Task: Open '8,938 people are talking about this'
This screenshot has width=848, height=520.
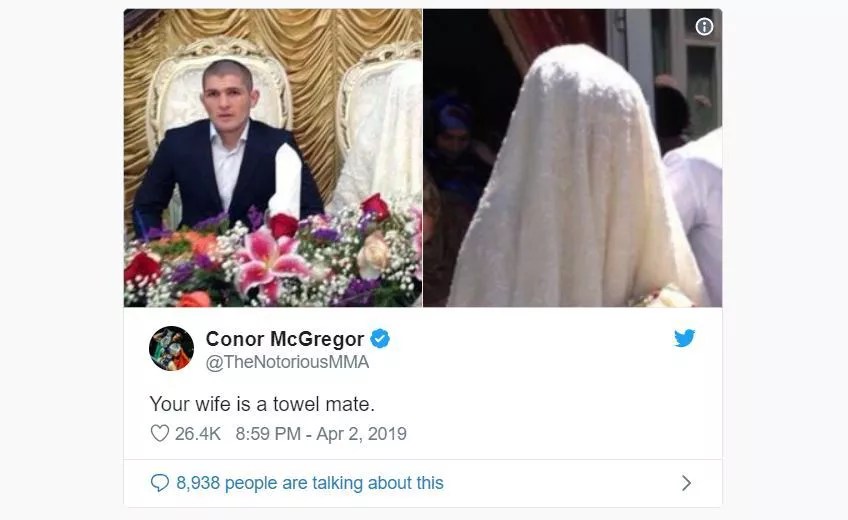Action: pos(310,483)
